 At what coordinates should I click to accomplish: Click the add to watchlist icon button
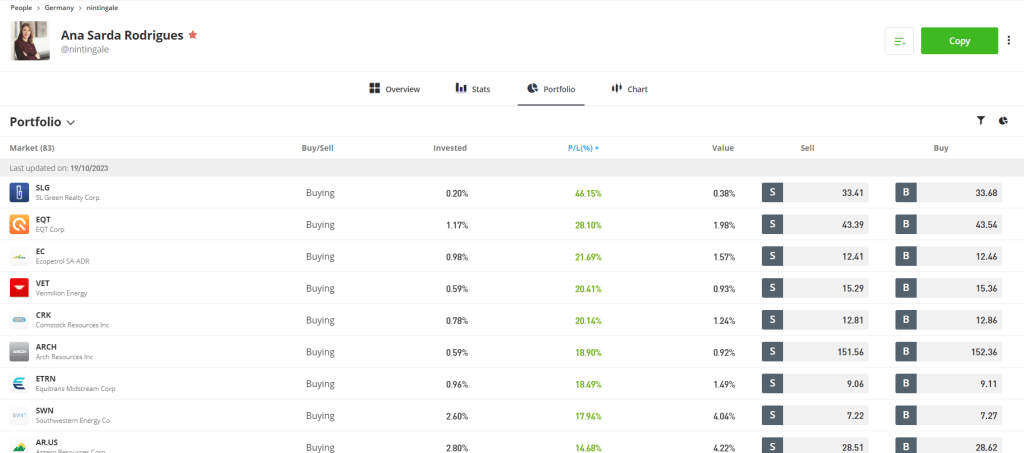(899, 41)
